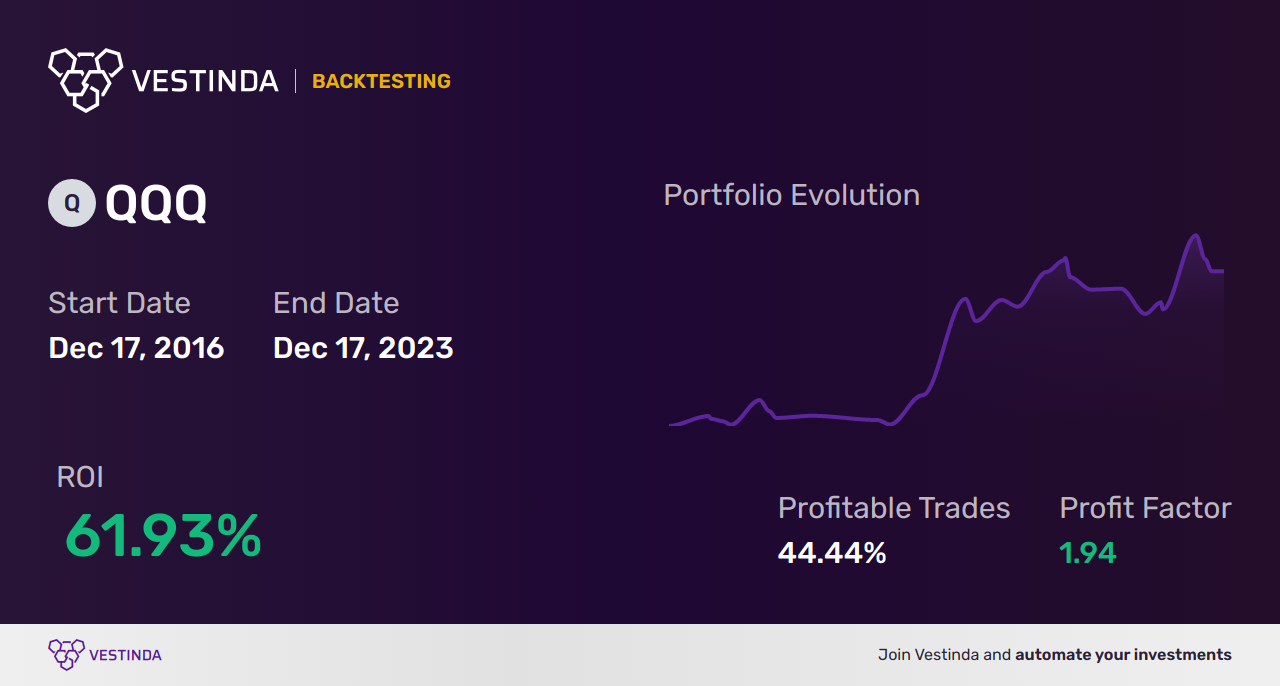The image size is (1280, 686).
Task: Click the 44.44% profitable trades value
Action: click(x=832, y=552)
